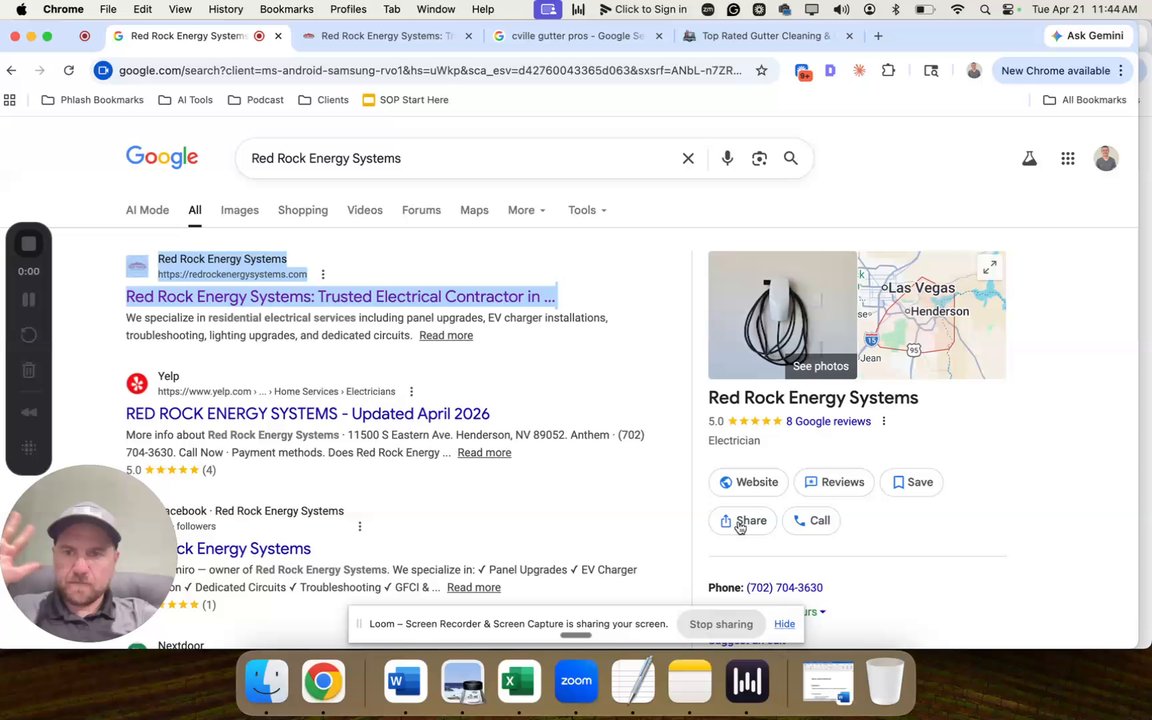This screenshot has width=1152, height=720.
Task: Click Stop sharing in Loom bar
Action: (721, 624)
